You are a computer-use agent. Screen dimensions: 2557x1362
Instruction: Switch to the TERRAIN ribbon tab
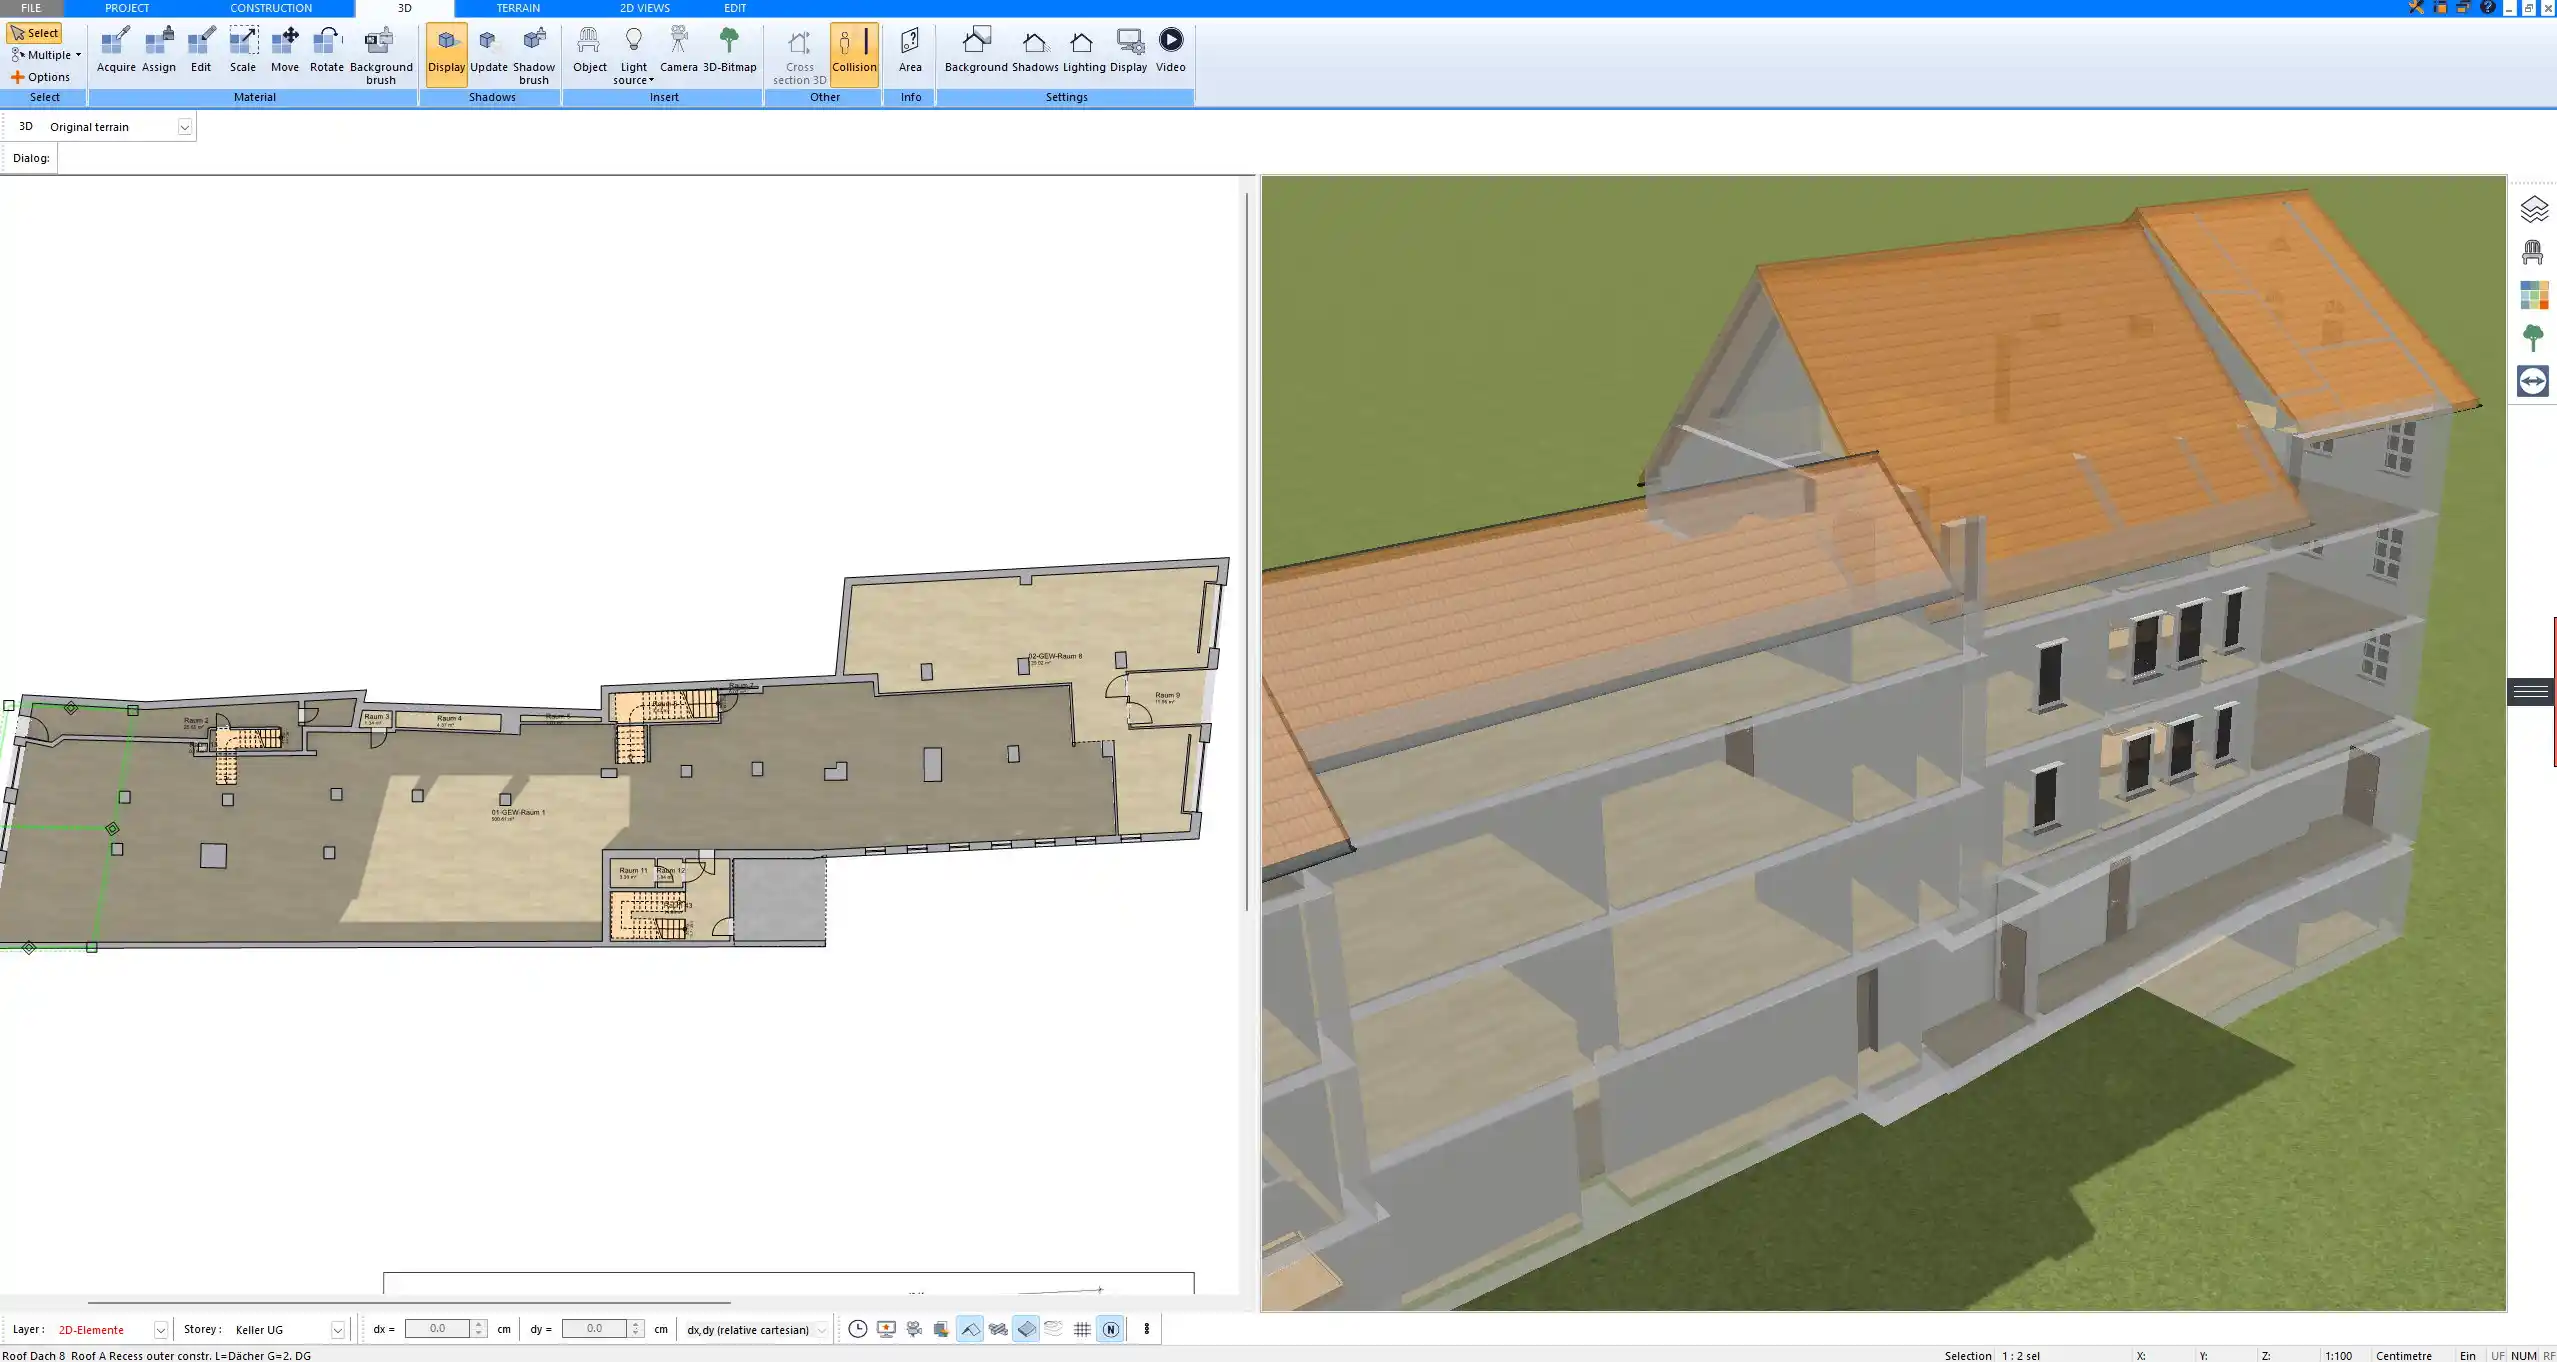[x=516, y=8]
